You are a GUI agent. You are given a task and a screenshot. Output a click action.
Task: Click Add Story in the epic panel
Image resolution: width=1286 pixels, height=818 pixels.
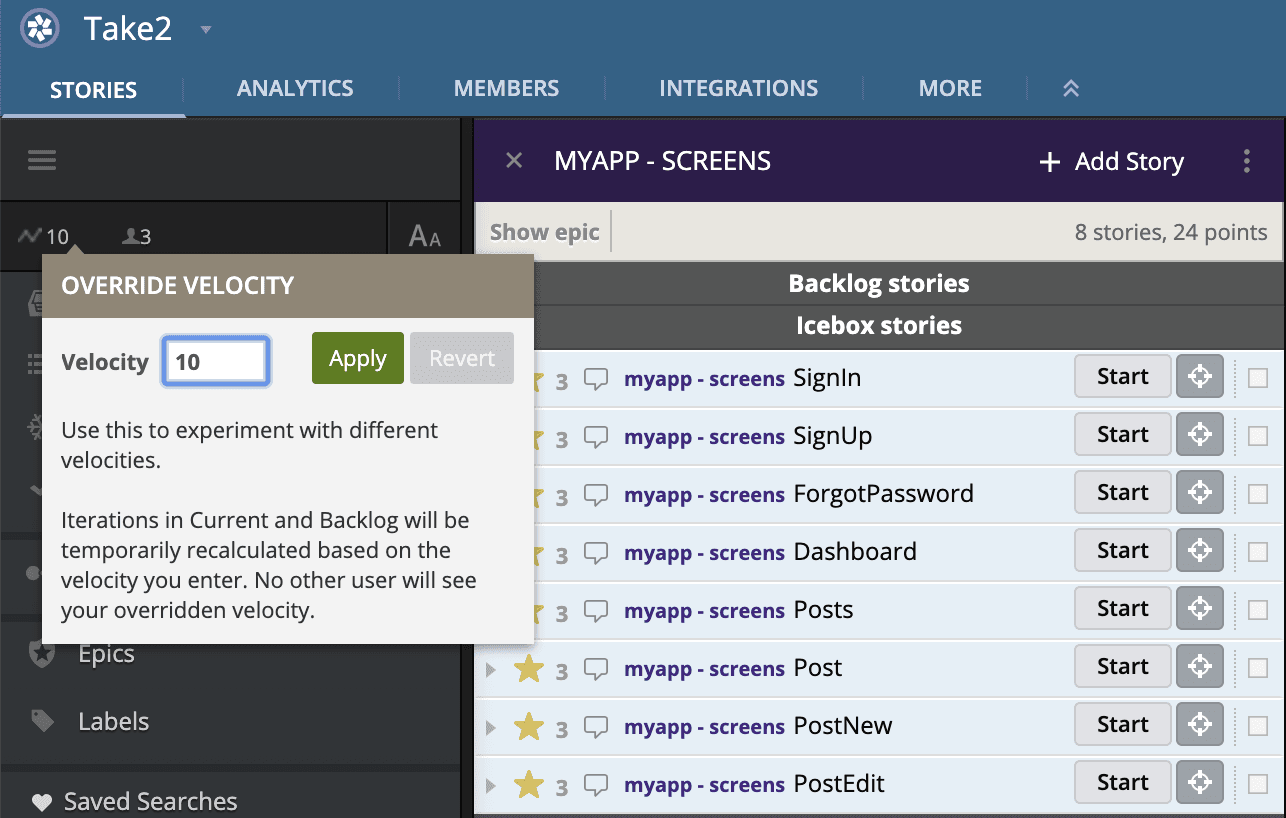pos(1111,162)
